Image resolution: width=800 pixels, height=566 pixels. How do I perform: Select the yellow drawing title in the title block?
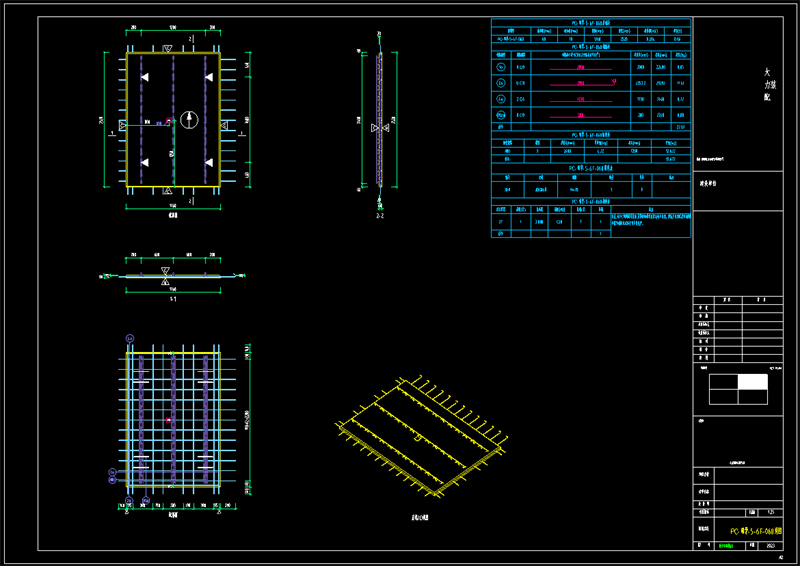pyautogui.click(x=756, y=531)
